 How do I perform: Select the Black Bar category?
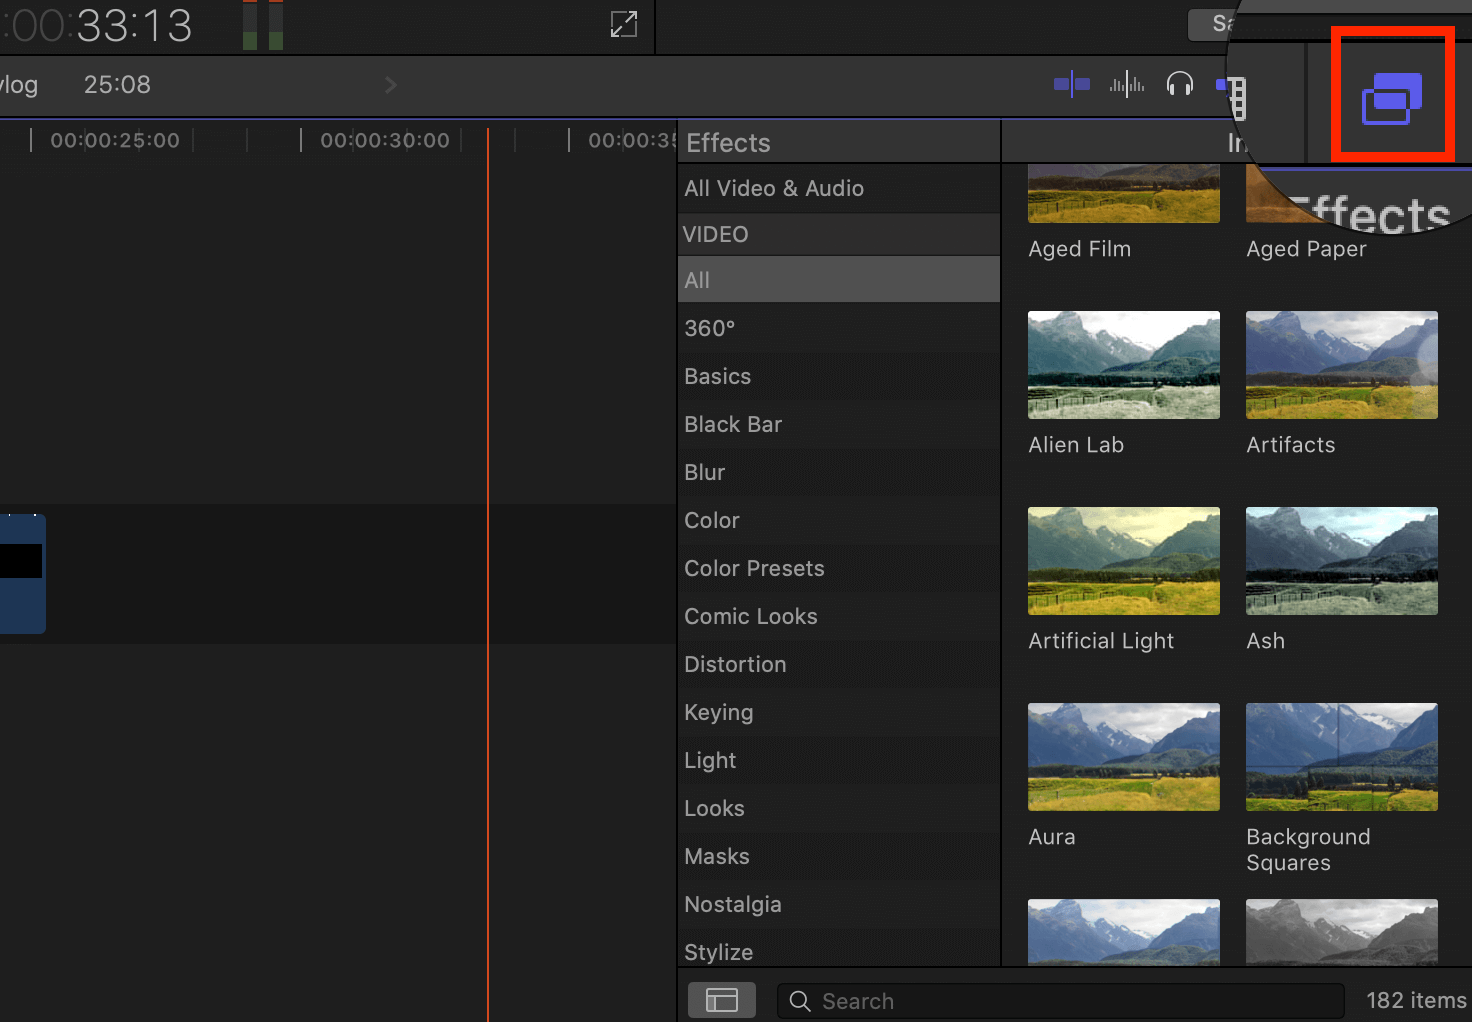point(839,424)
